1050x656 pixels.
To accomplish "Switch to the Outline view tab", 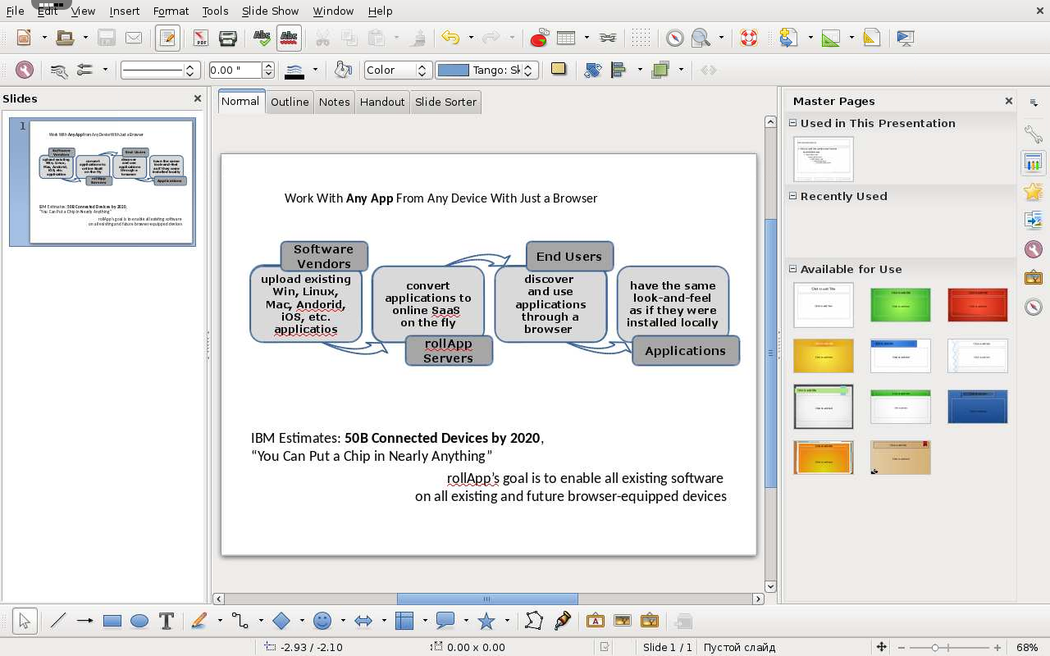I will 289,102.
